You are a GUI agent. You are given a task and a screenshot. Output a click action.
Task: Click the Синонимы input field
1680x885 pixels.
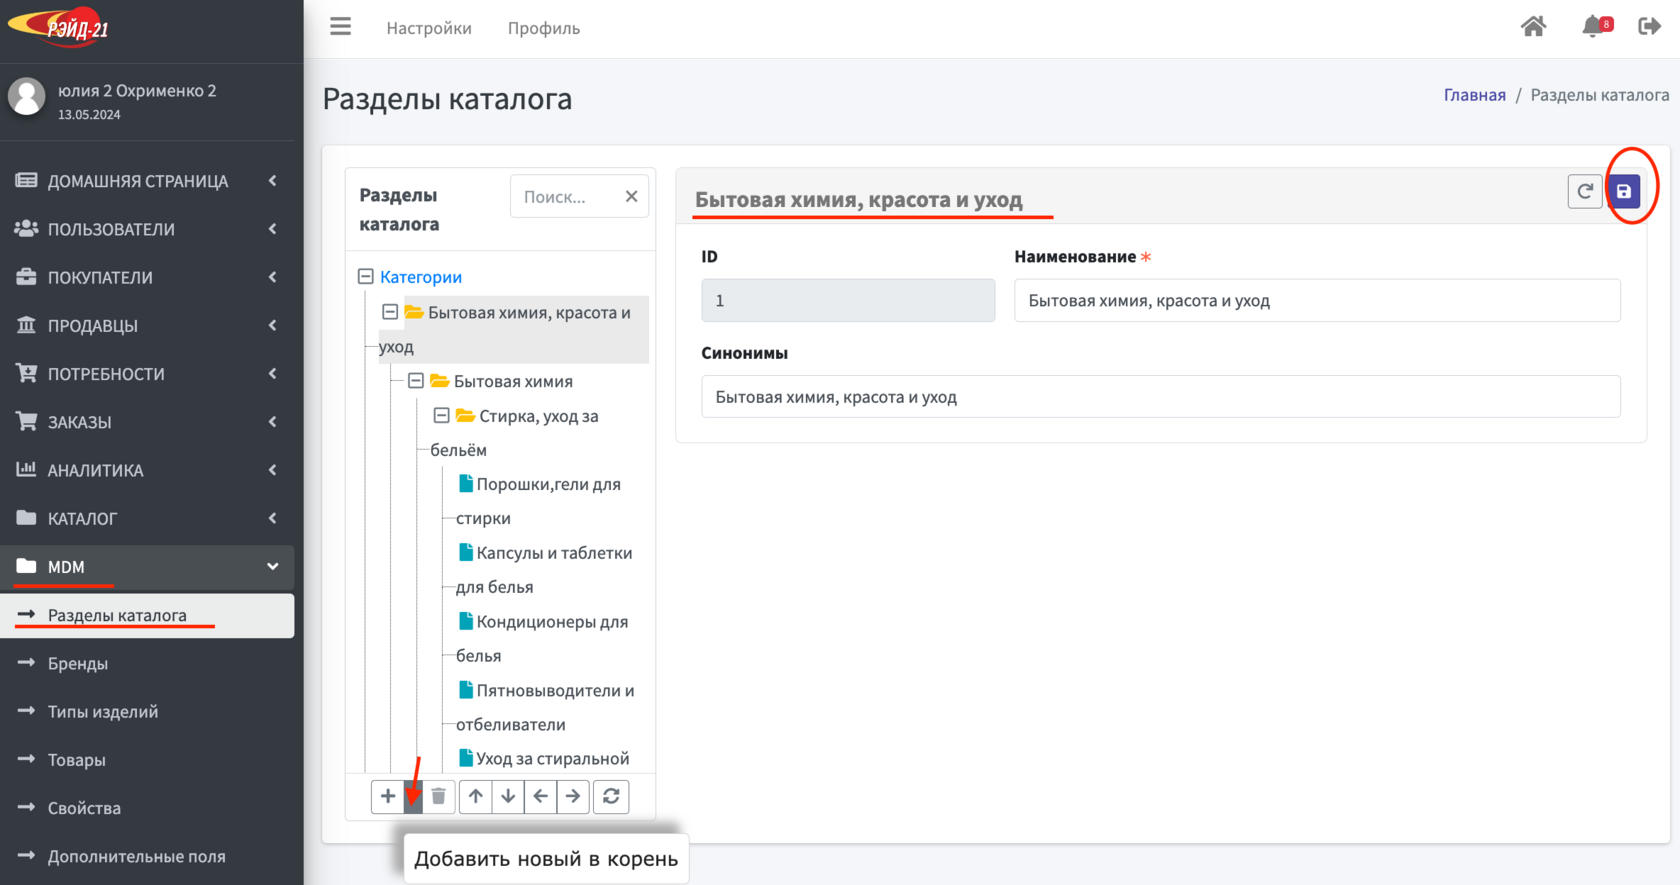click(1160, 397)
